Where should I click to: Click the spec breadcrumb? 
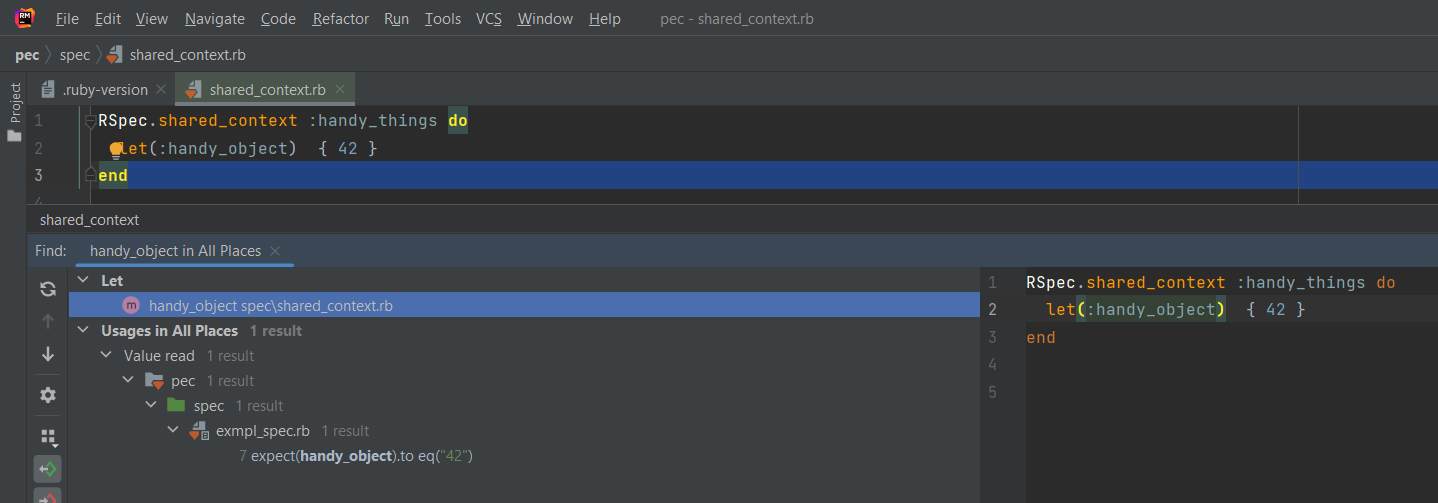[75, 55]
